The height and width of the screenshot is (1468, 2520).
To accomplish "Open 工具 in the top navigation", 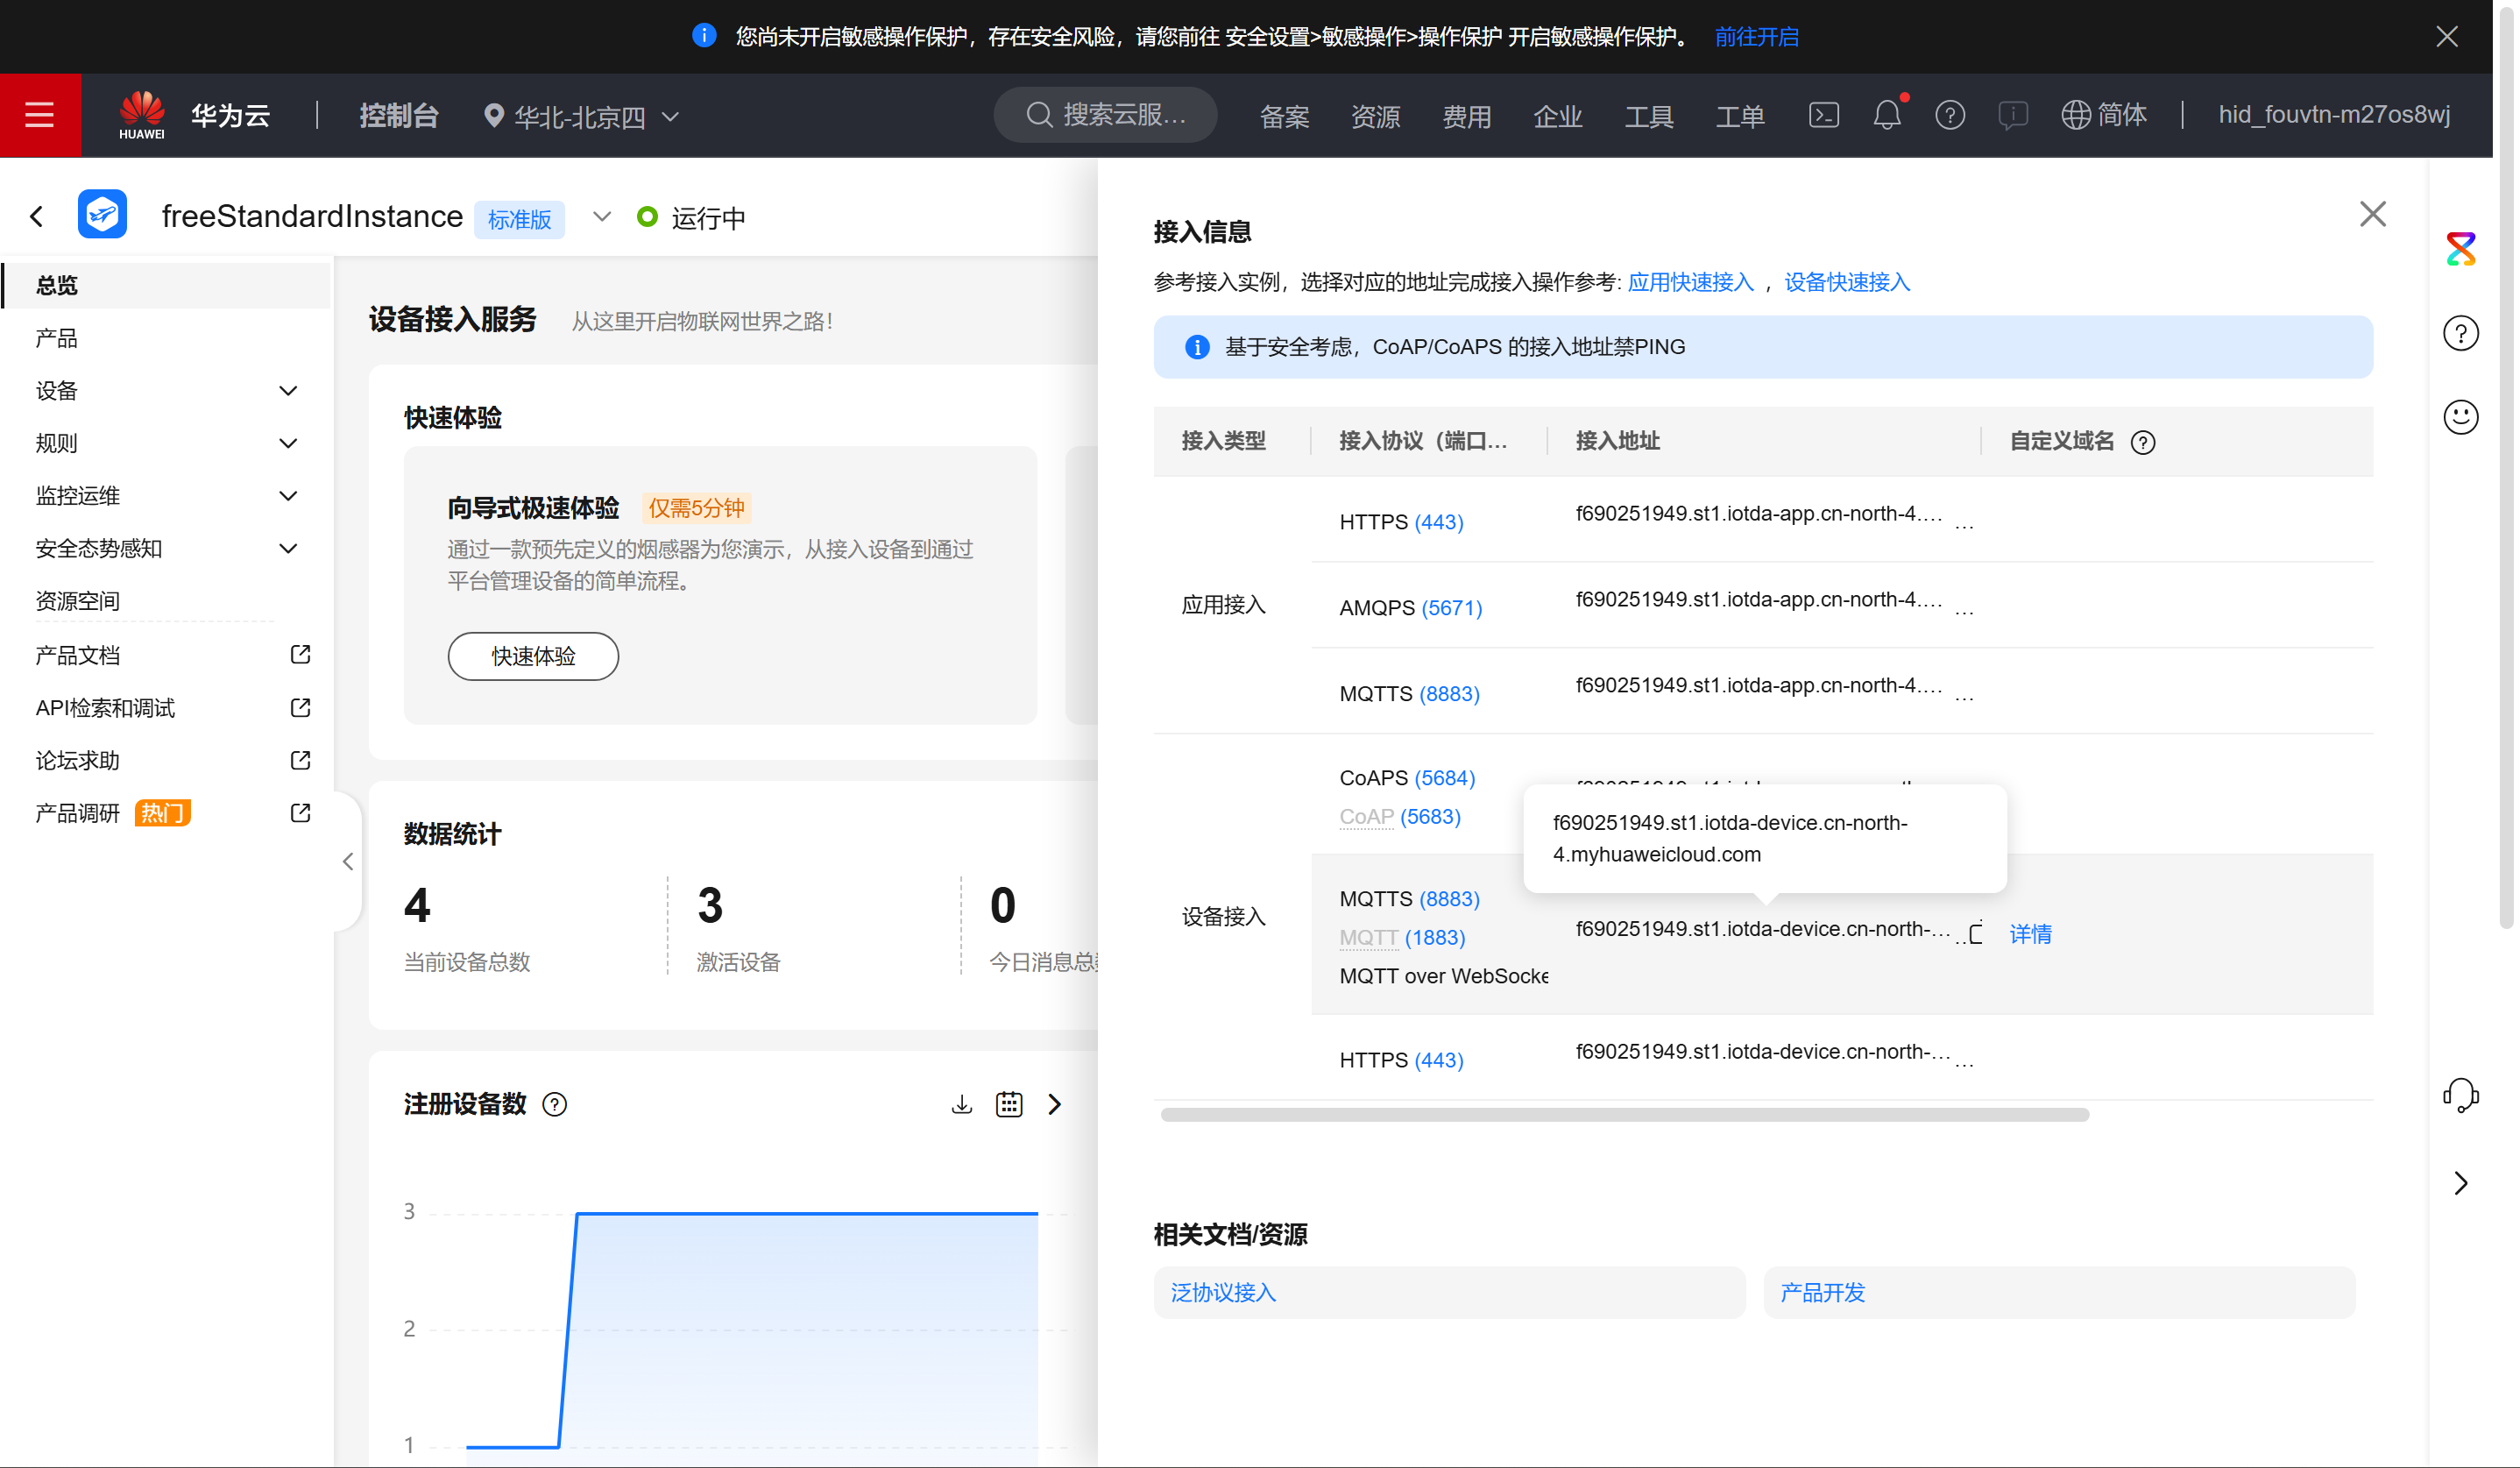I will point(1649,117).
